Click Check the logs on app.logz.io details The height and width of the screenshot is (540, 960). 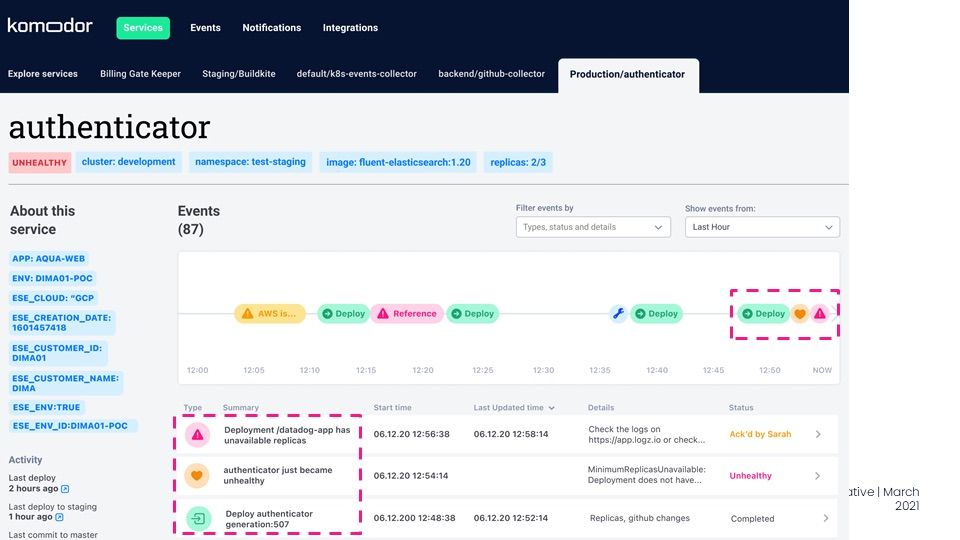pos(647,435)
